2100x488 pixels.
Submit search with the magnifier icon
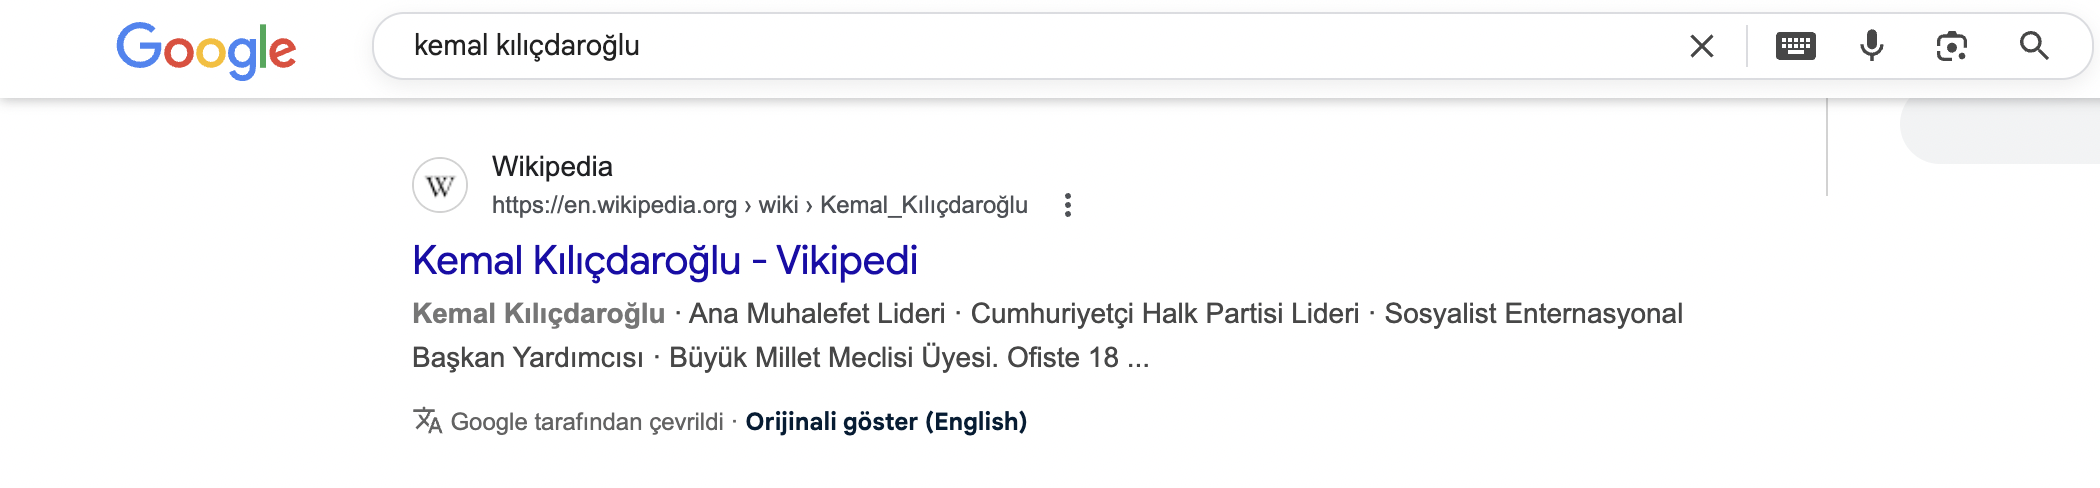2033,46
